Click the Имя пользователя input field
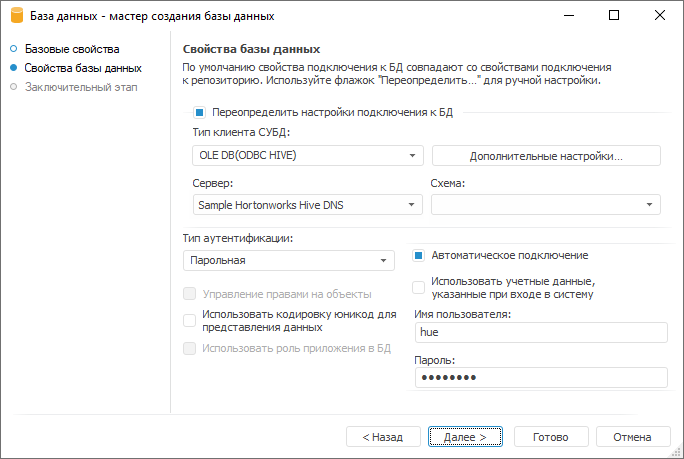 point(540,333)
